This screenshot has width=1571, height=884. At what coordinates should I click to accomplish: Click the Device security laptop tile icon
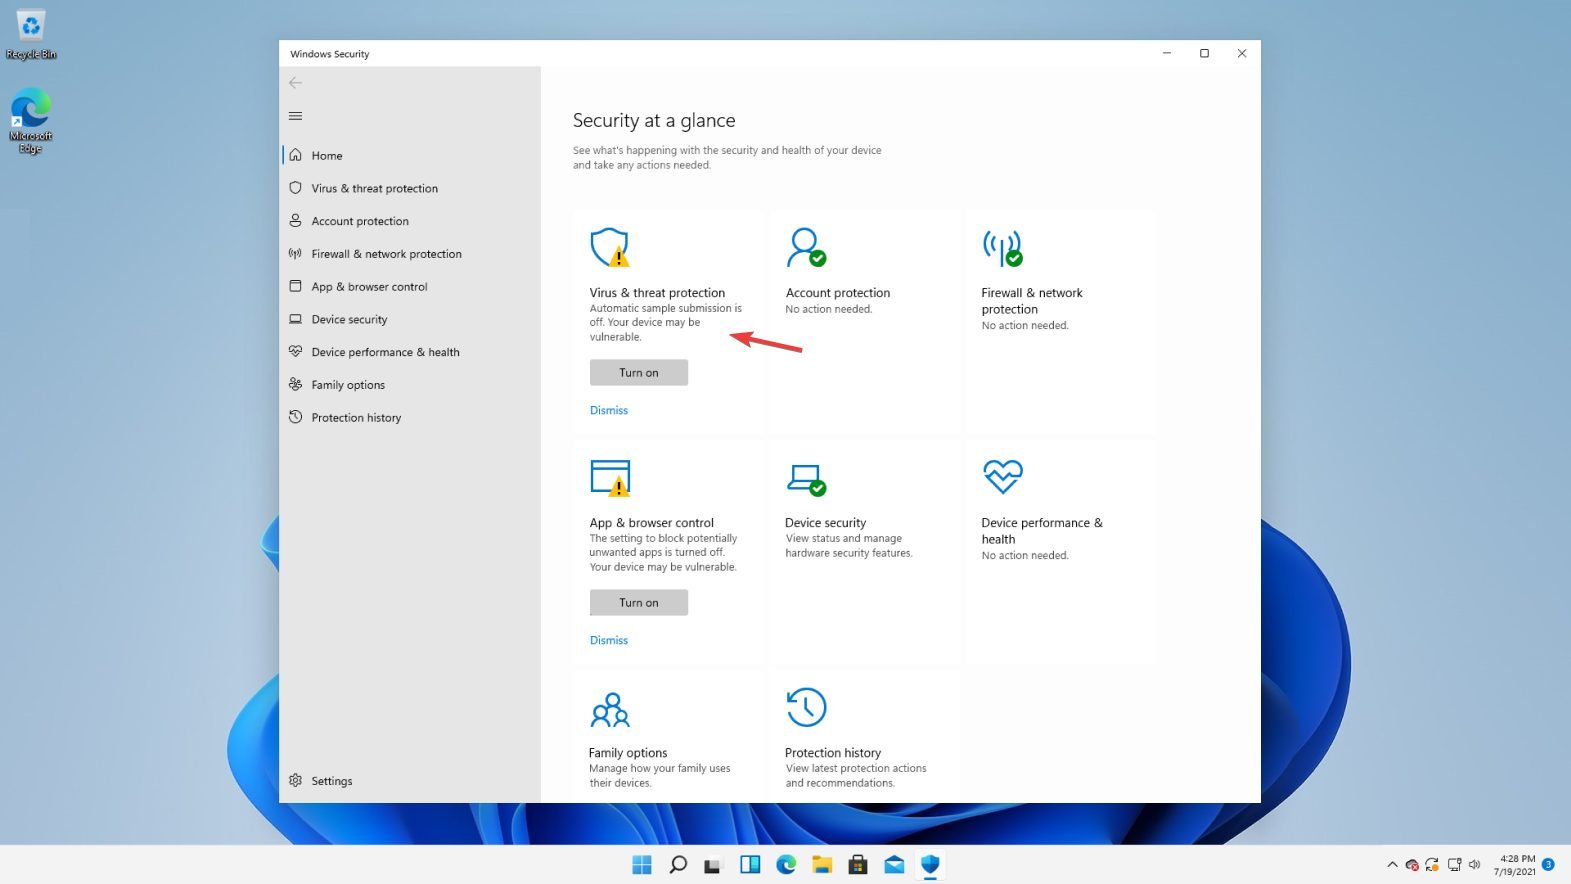[806, 479]
